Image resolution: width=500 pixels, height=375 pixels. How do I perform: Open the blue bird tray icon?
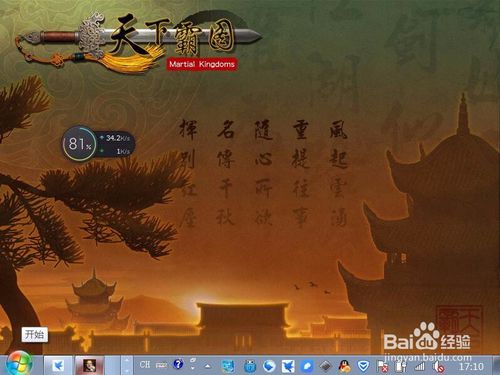pyautogui.click(x=288, y=367)
